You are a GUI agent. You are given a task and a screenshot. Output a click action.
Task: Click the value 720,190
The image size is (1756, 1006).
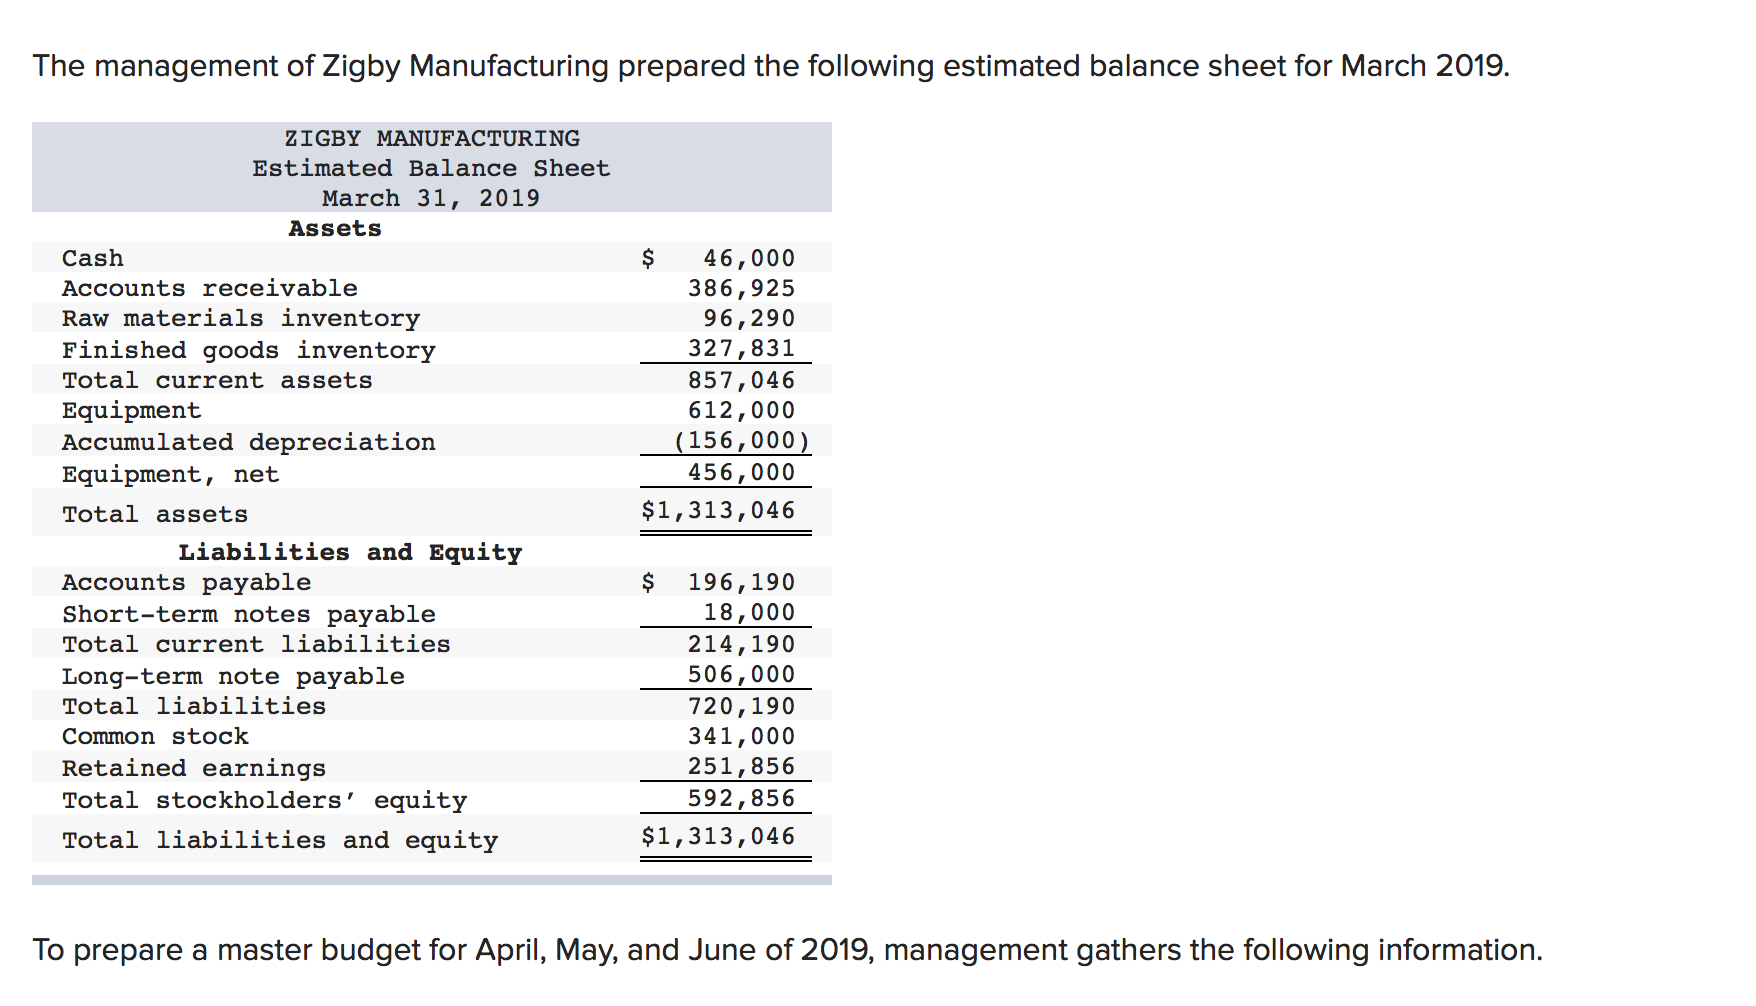point(741,706)
